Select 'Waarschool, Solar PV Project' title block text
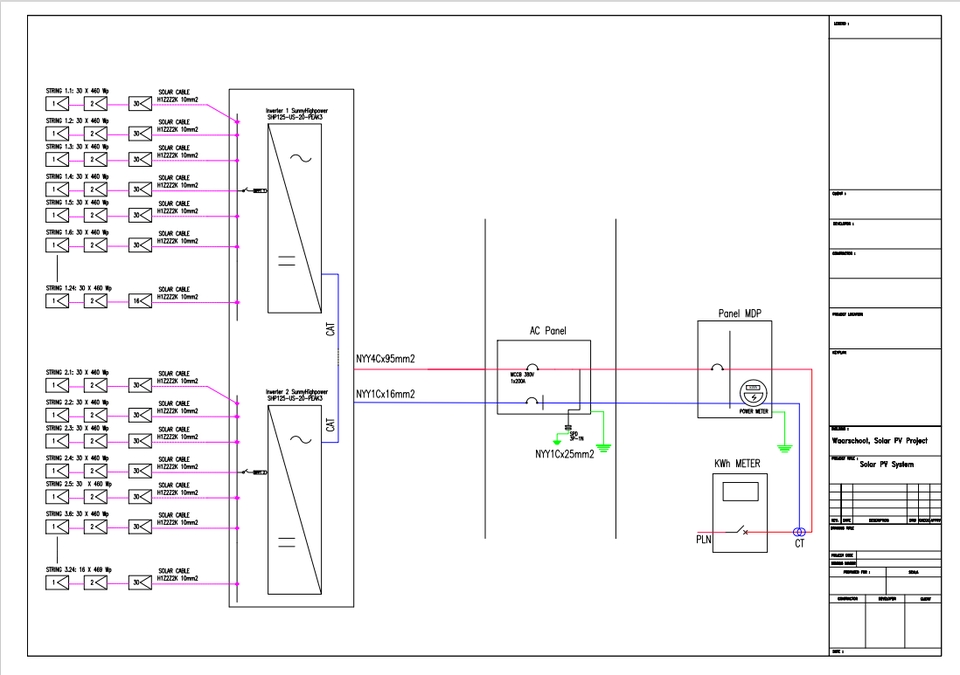 click(879, 441)
